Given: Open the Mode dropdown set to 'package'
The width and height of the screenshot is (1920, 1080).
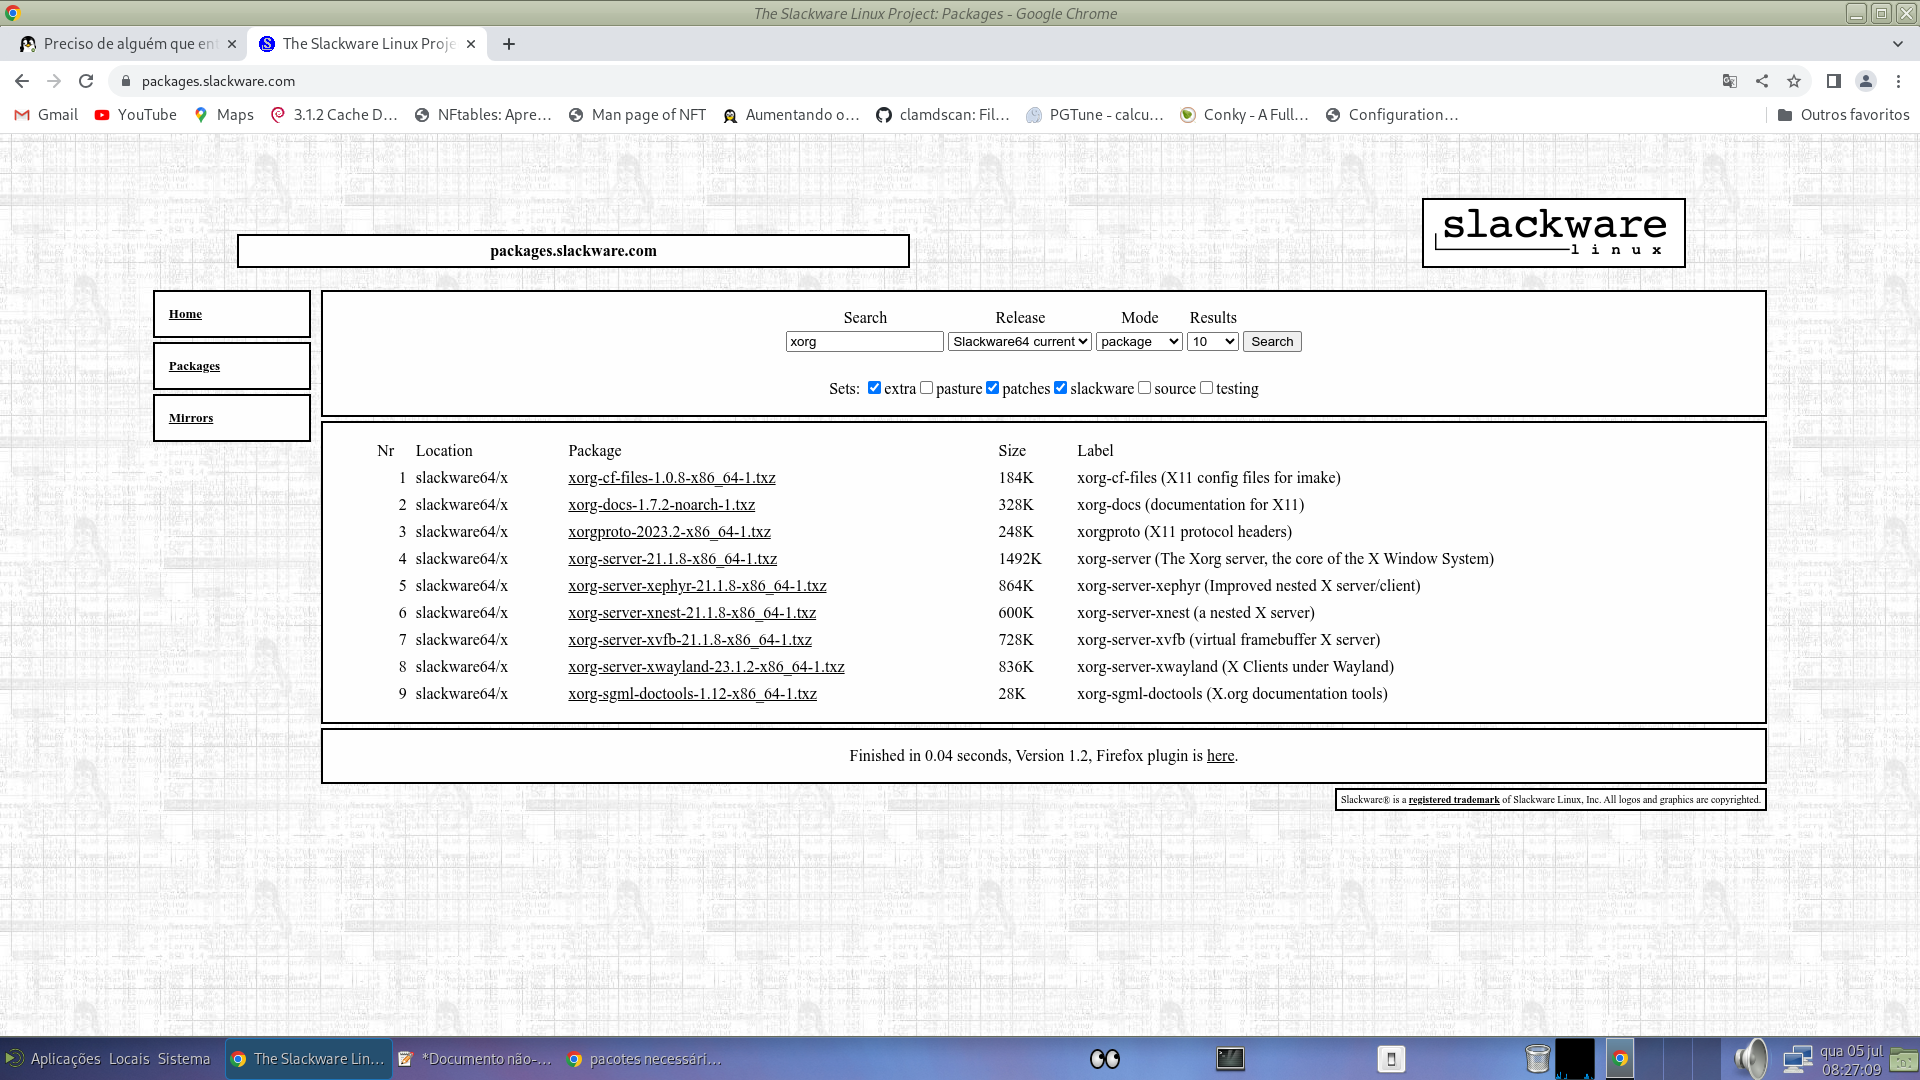Looking at the screenshot, I should coord(1139,342).
